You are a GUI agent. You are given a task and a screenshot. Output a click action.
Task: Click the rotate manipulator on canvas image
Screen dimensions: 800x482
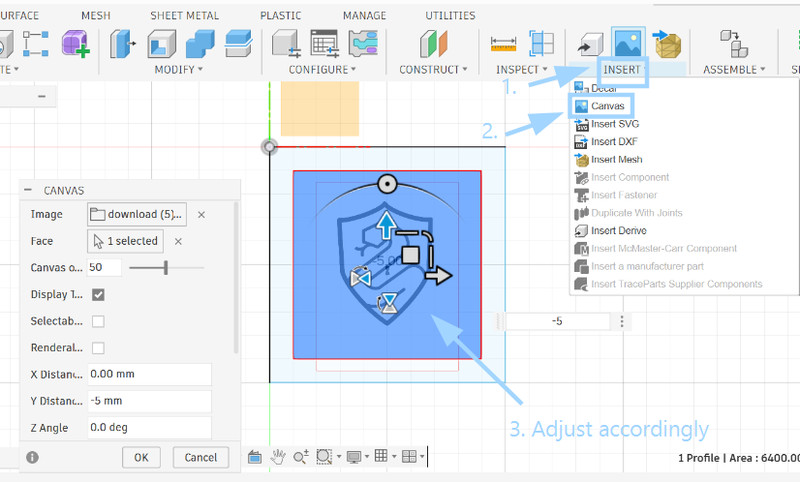(387, 184)
